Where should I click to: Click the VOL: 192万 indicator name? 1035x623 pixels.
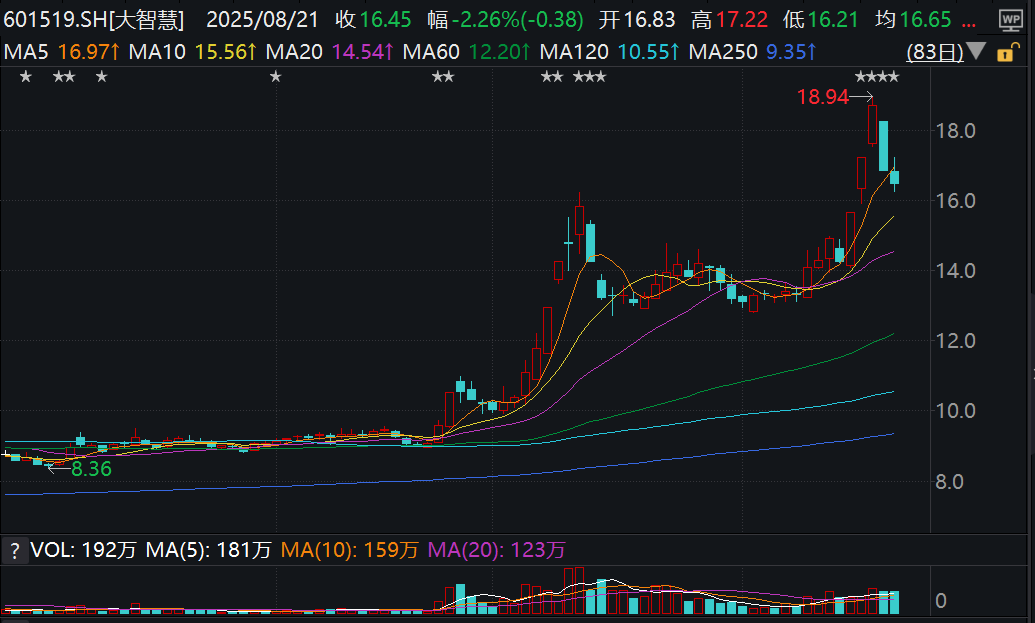[x=83, y=550]
